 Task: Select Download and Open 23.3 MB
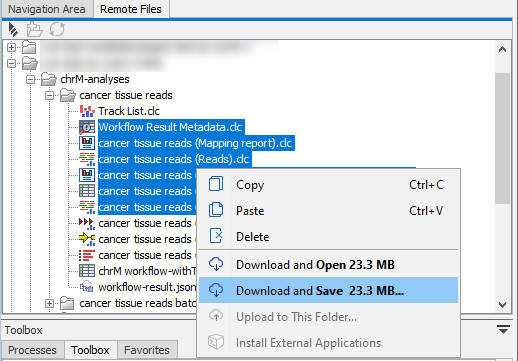[x=328, y=264]
